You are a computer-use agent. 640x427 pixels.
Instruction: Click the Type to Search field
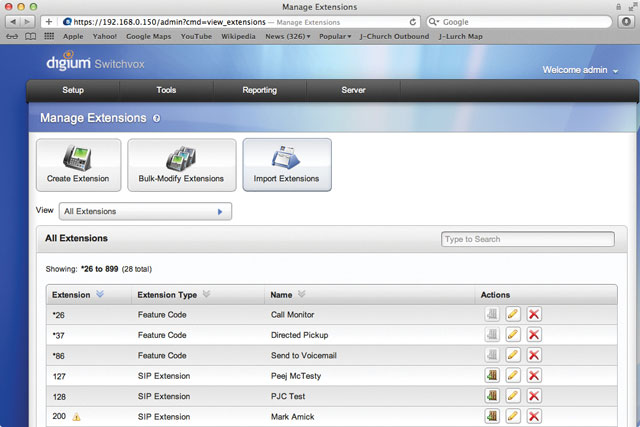[x=527, y=239]
